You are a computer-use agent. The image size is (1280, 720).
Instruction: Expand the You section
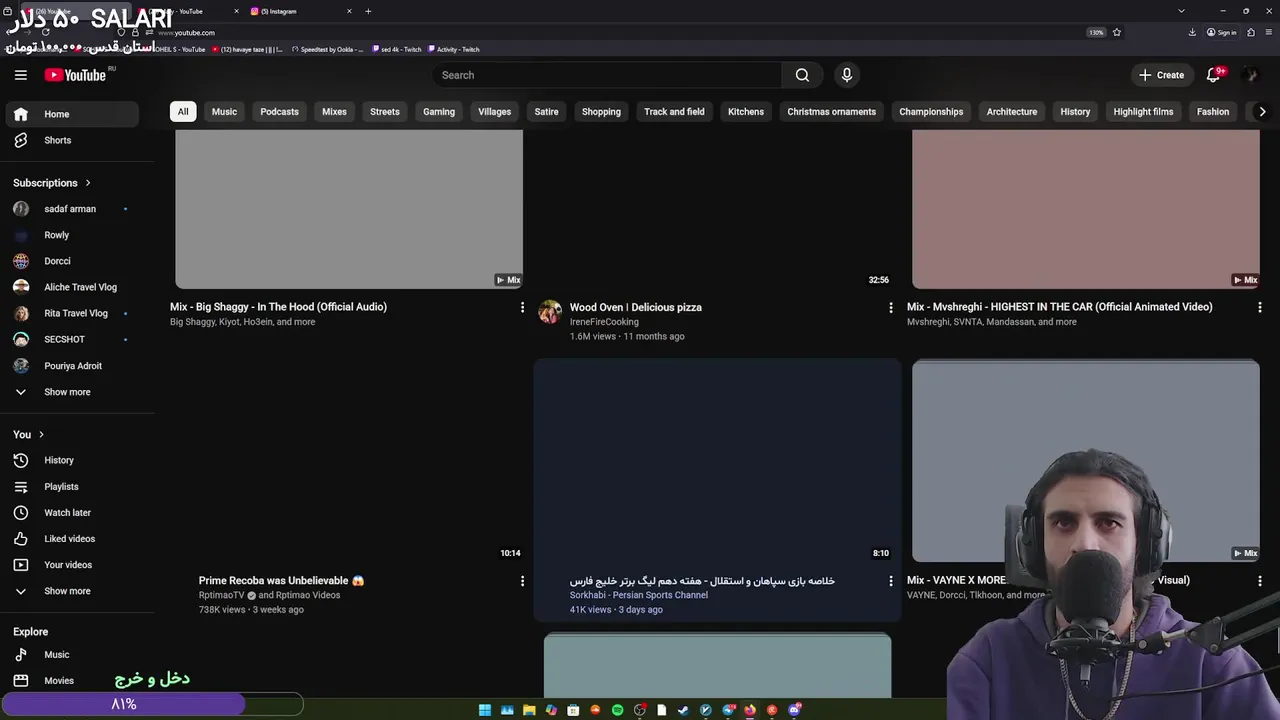(x=29, y=434)
